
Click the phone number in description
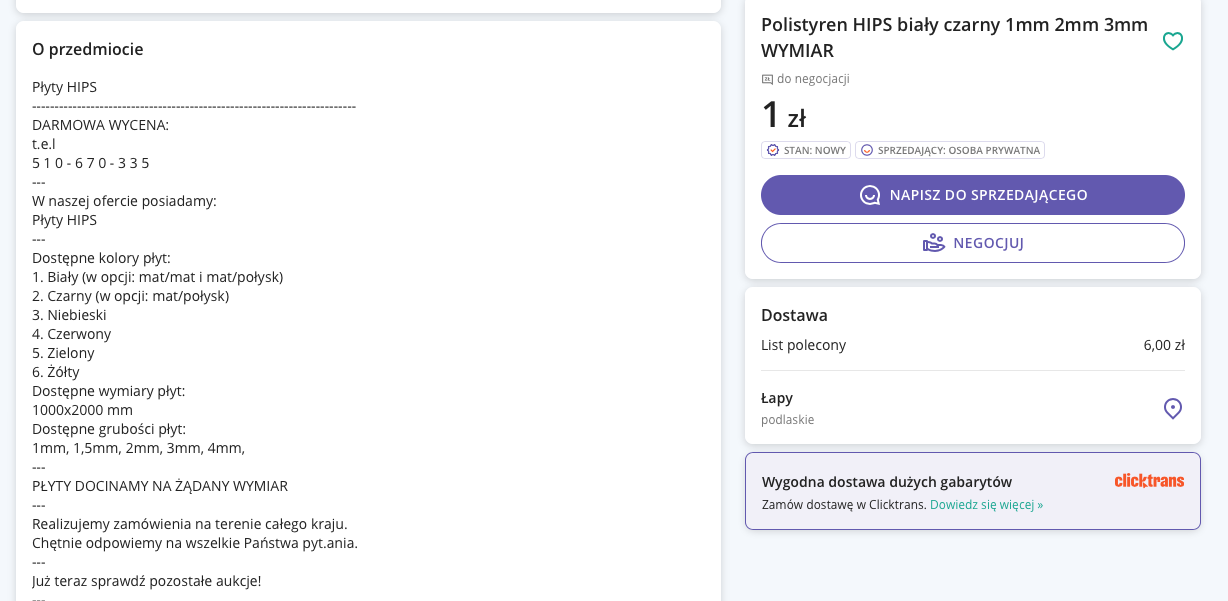click(91, 163)
